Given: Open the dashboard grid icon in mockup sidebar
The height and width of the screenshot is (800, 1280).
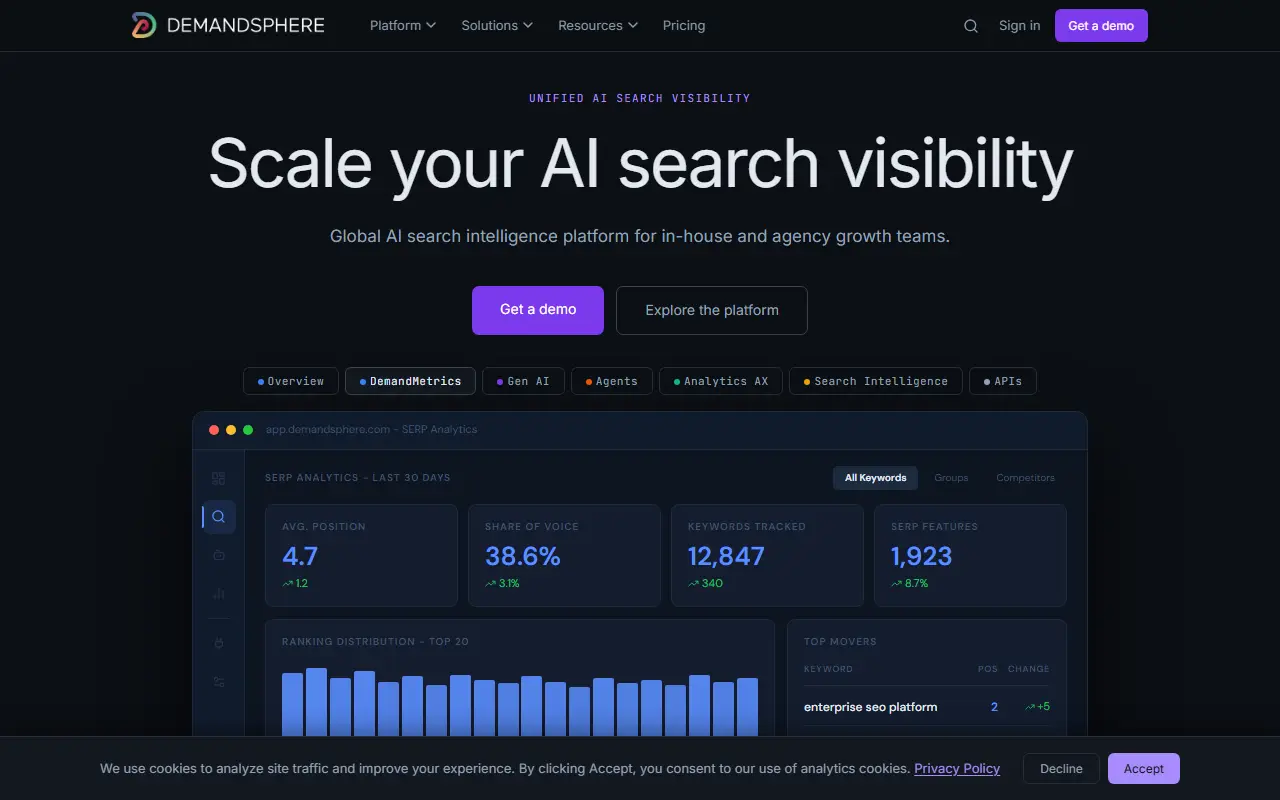Looking at the screenshot, I should point(219,479).
